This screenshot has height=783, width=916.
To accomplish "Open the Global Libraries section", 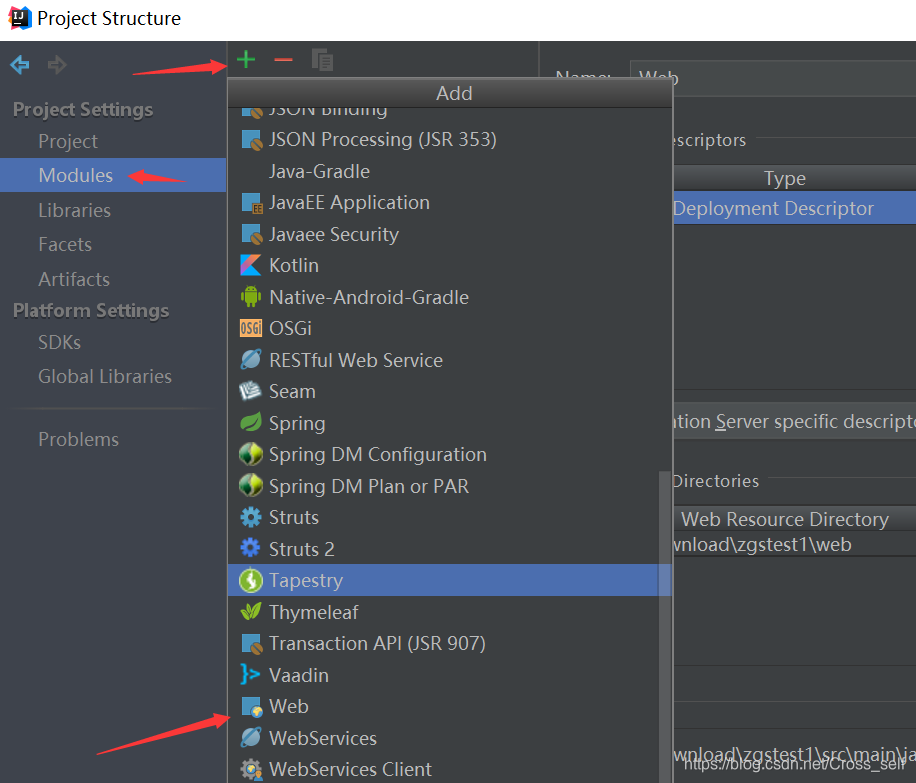I will (105, 376).
